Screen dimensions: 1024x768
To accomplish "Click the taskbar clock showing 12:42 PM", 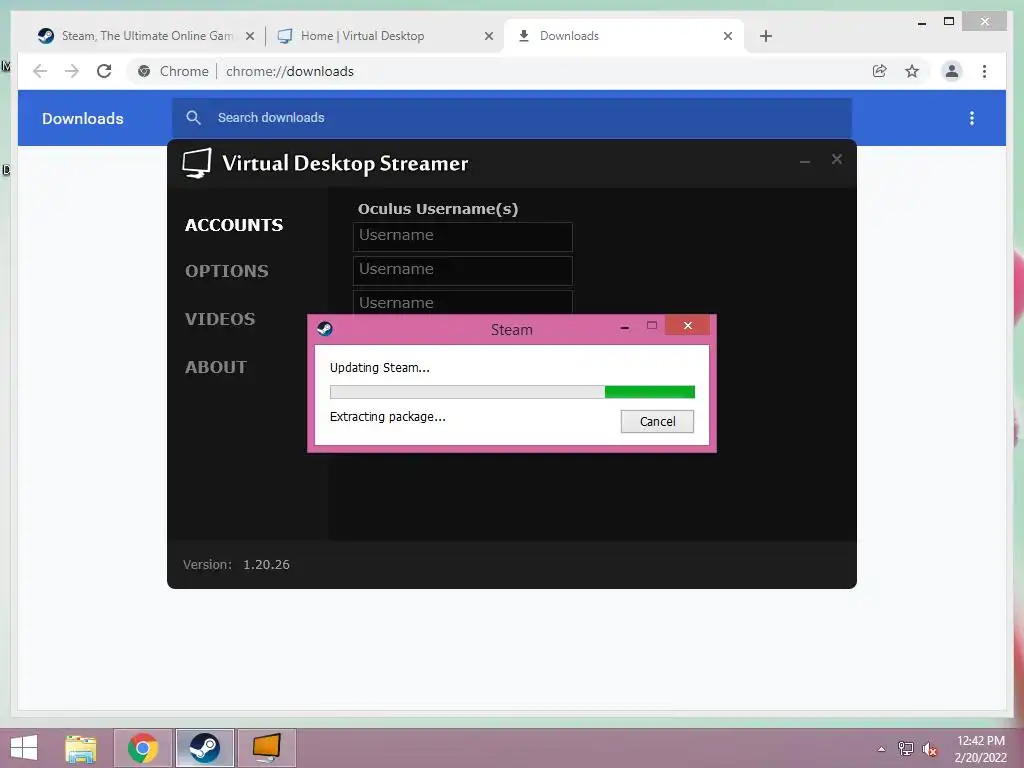I will (x=980, y=748).
